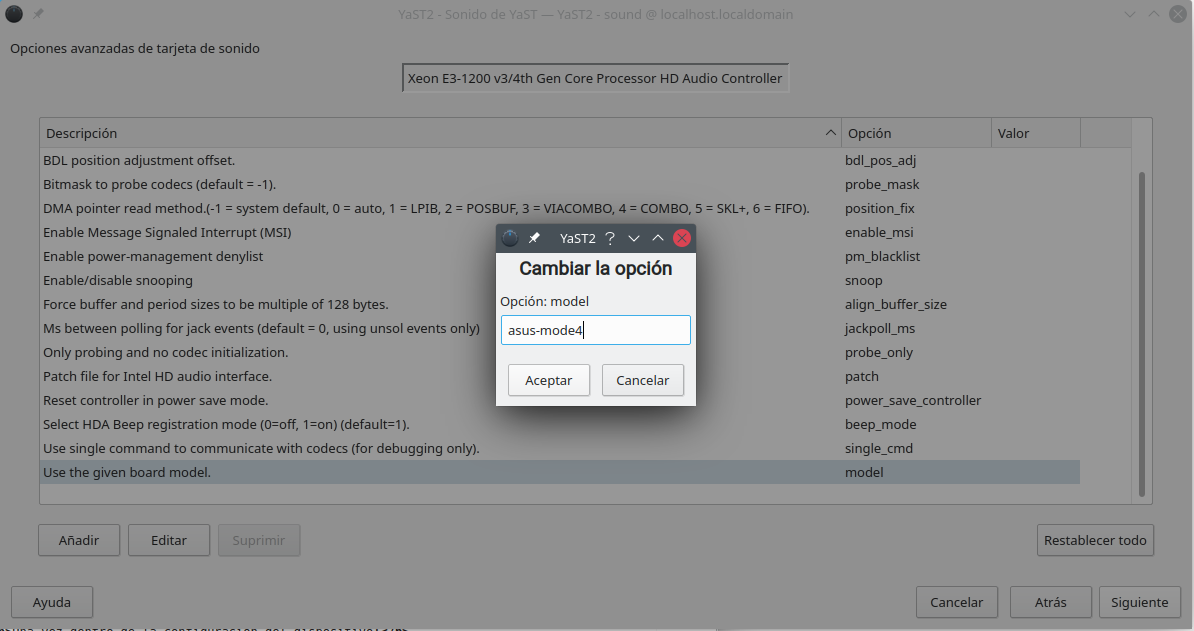Click the dialog's red close icon
Image resolution: width=1194 pixels, height=631 pixels.
(x=682, y=238)
